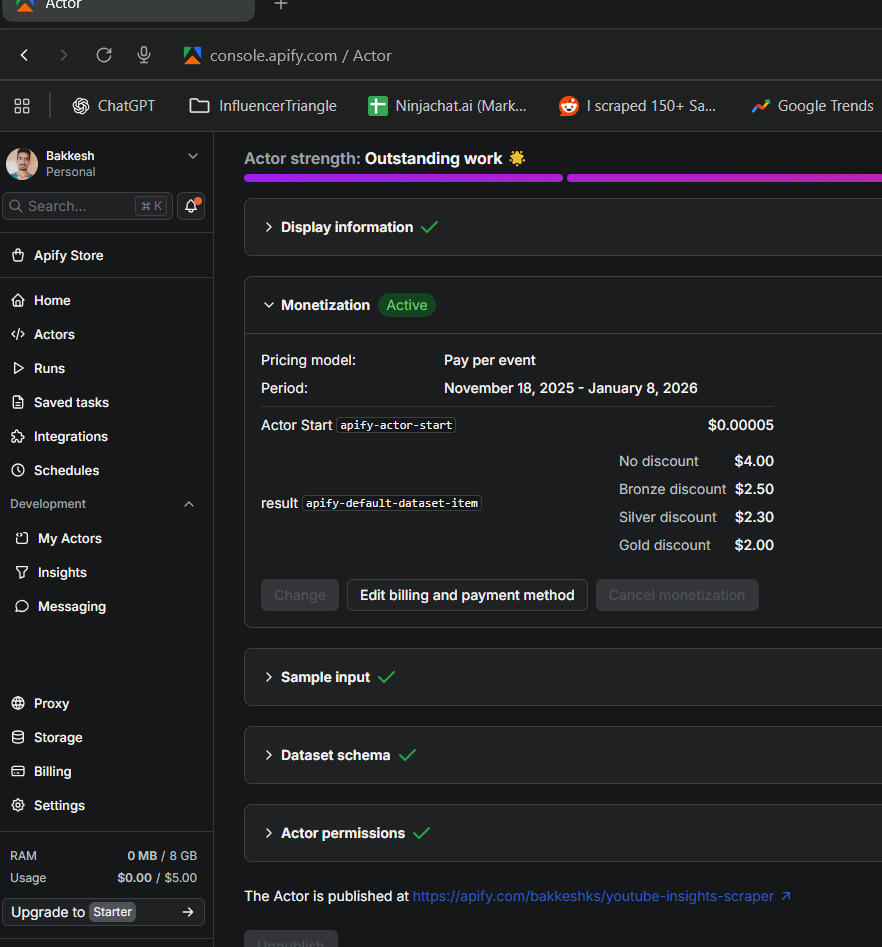This screenshot has height=947, width=882.
Task: Go back using the browser back arrow
Action: click(24, 56)
